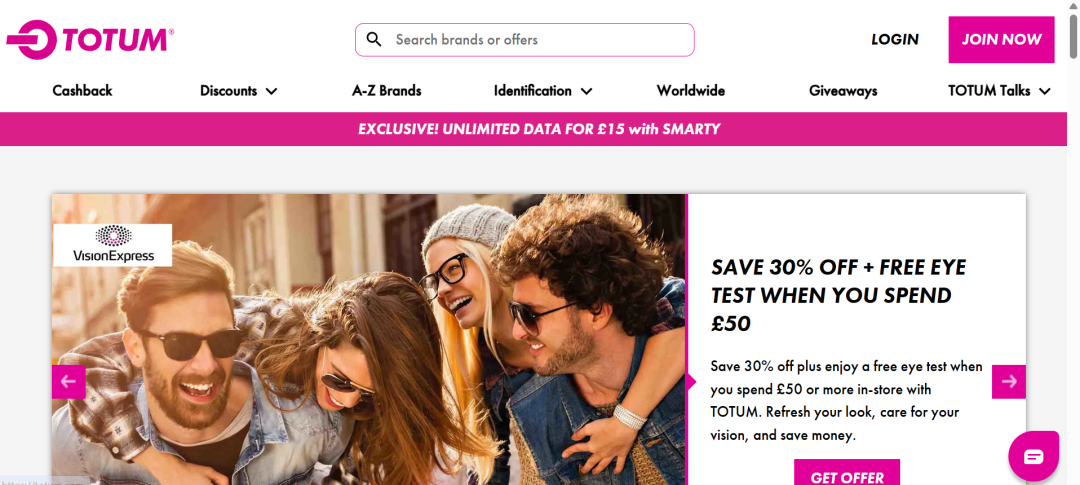This screenshot has height=485, width=1080.
Task: Click the LOGIN link
Action: pos(895,40)
